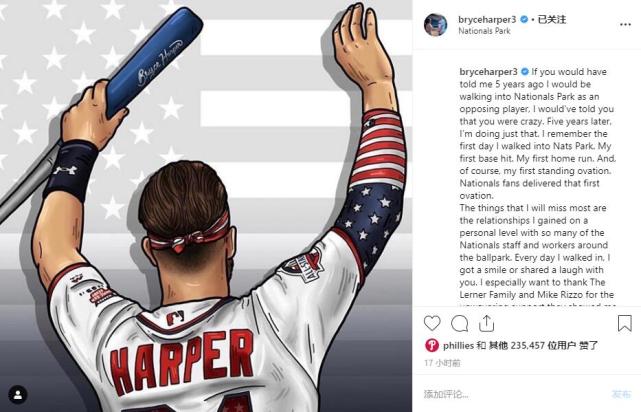Toggle the 已关注 following button
The height and width of the screenshot is (412, 641).
coord(551,19)
